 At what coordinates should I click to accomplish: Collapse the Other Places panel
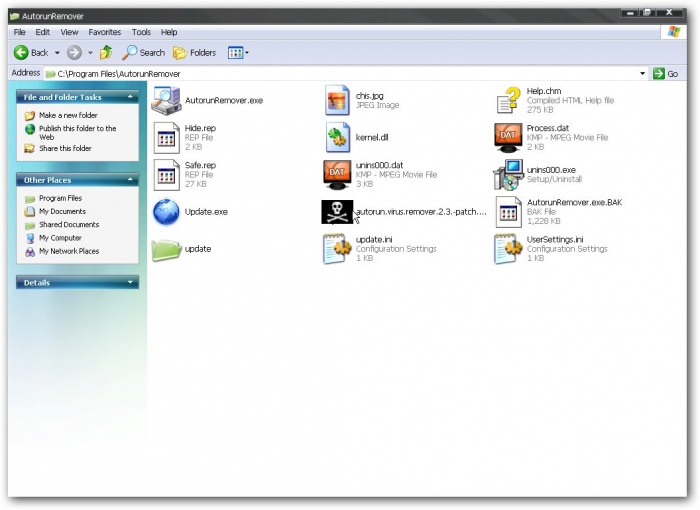point(130,180)
